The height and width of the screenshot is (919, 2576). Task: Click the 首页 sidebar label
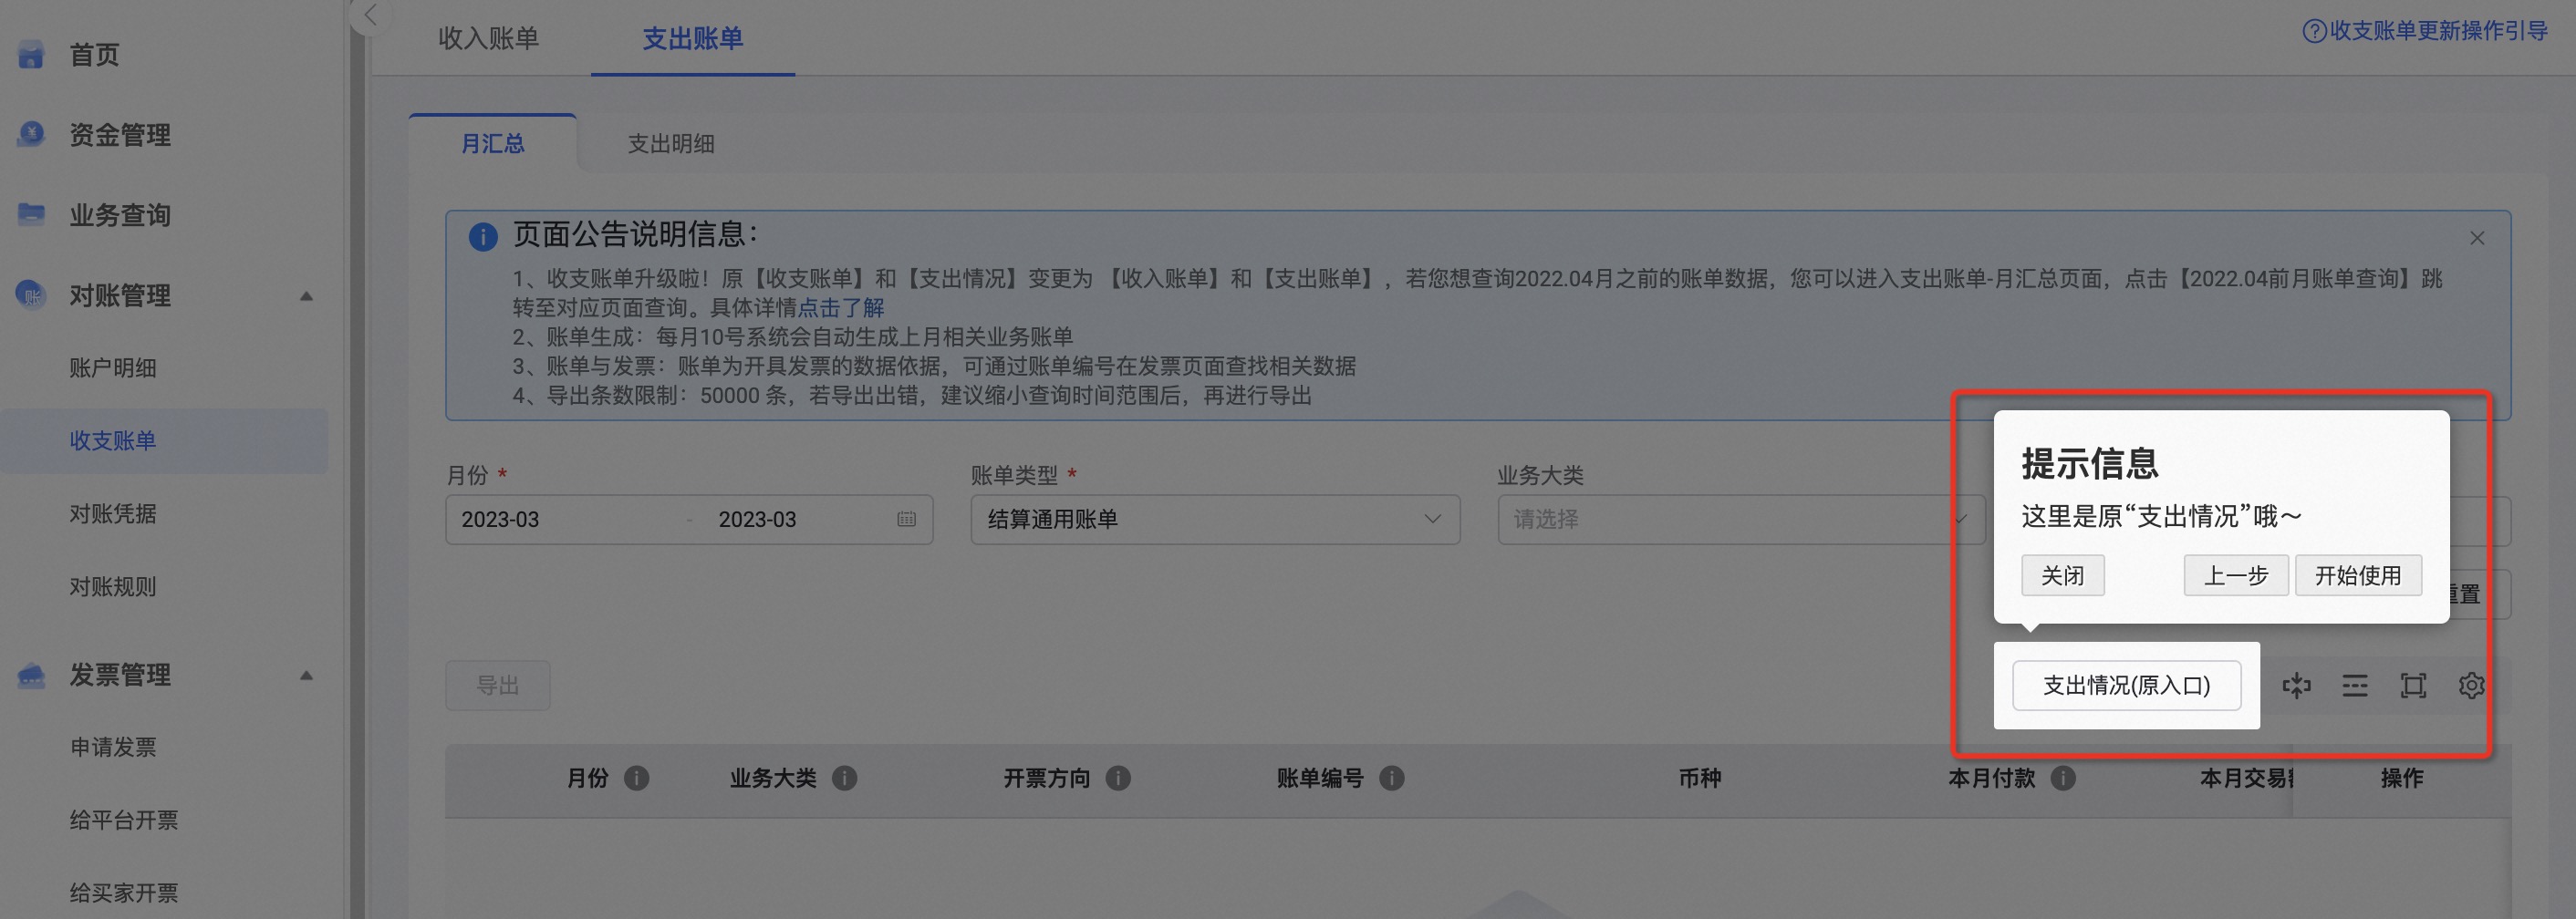tap(94, 55)
